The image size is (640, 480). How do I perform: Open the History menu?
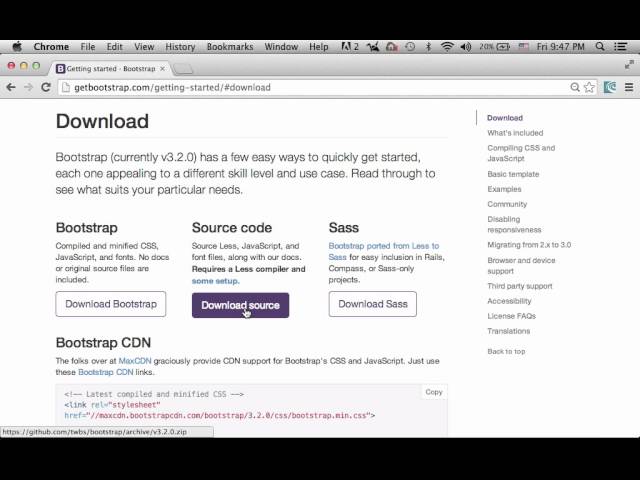pyautogui.click(x=180, y=47)
